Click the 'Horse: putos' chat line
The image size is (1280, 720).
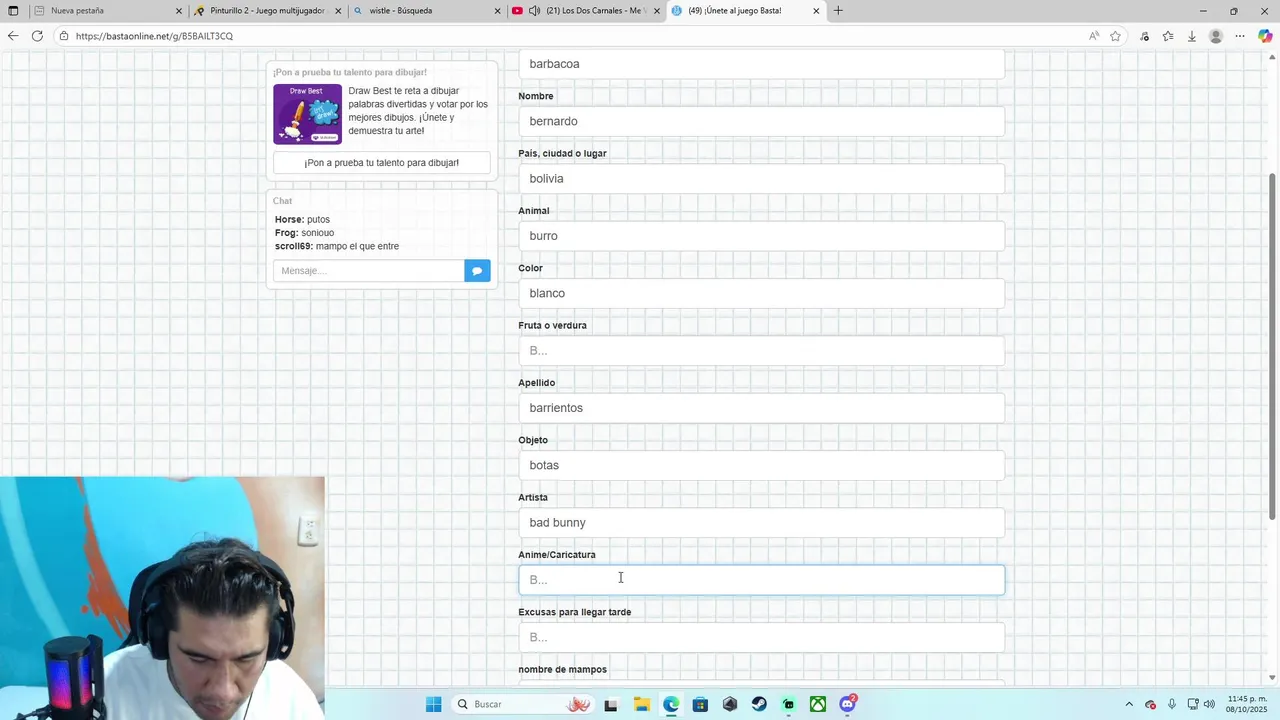(x=302, y=219)
